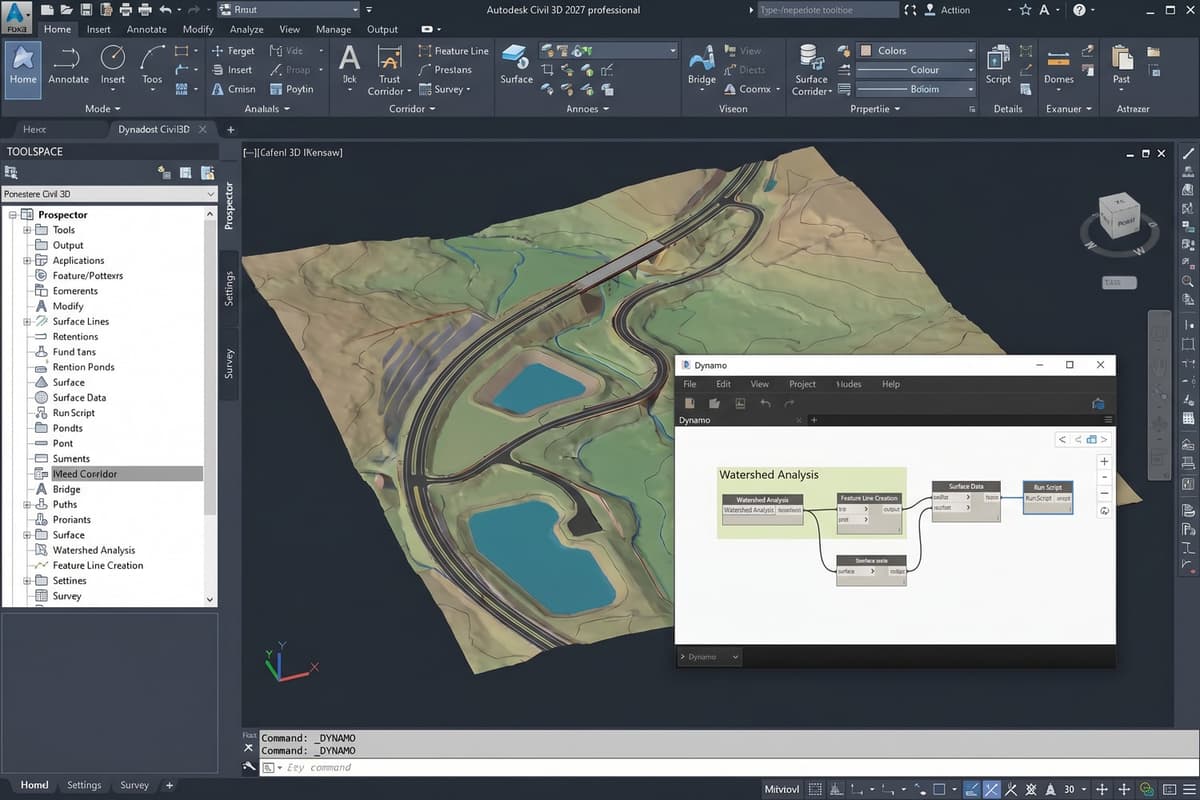Click the Feature Line tool
The height and width of the screenshot is (800, 1200).
454,51
